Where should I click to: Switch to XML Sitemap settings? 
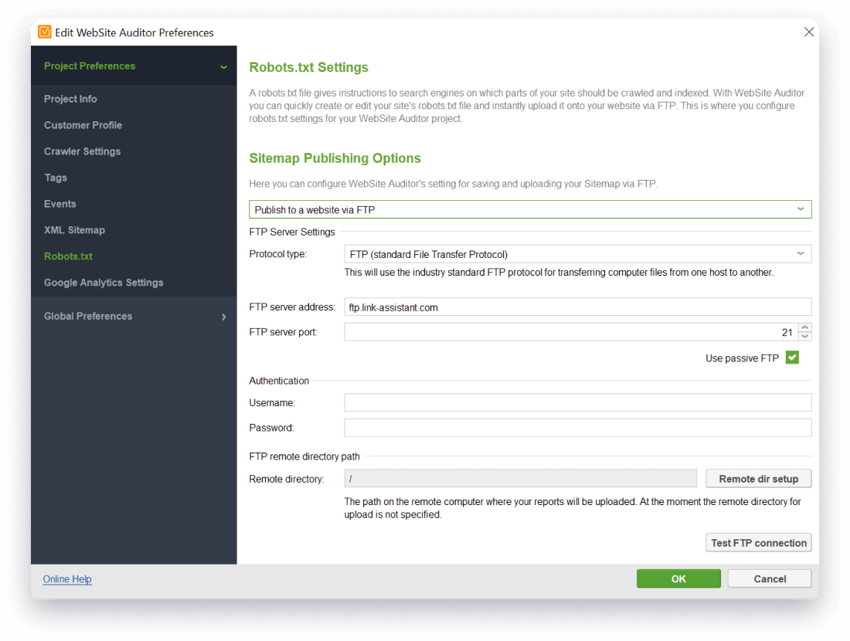point(73,229)
